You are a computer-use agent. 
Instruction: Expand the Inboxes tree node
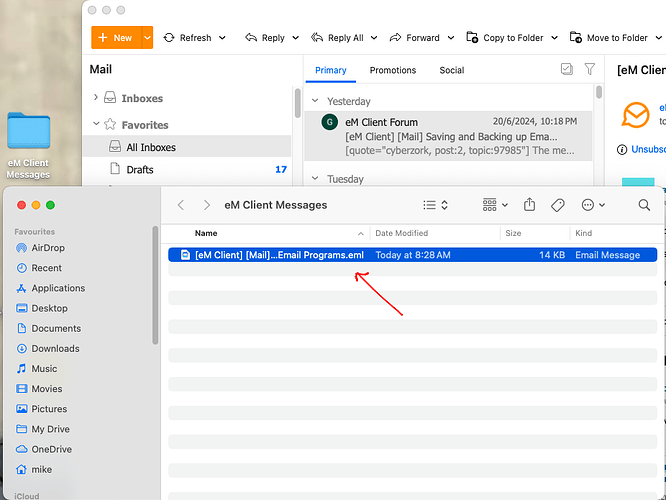point(96,97)
